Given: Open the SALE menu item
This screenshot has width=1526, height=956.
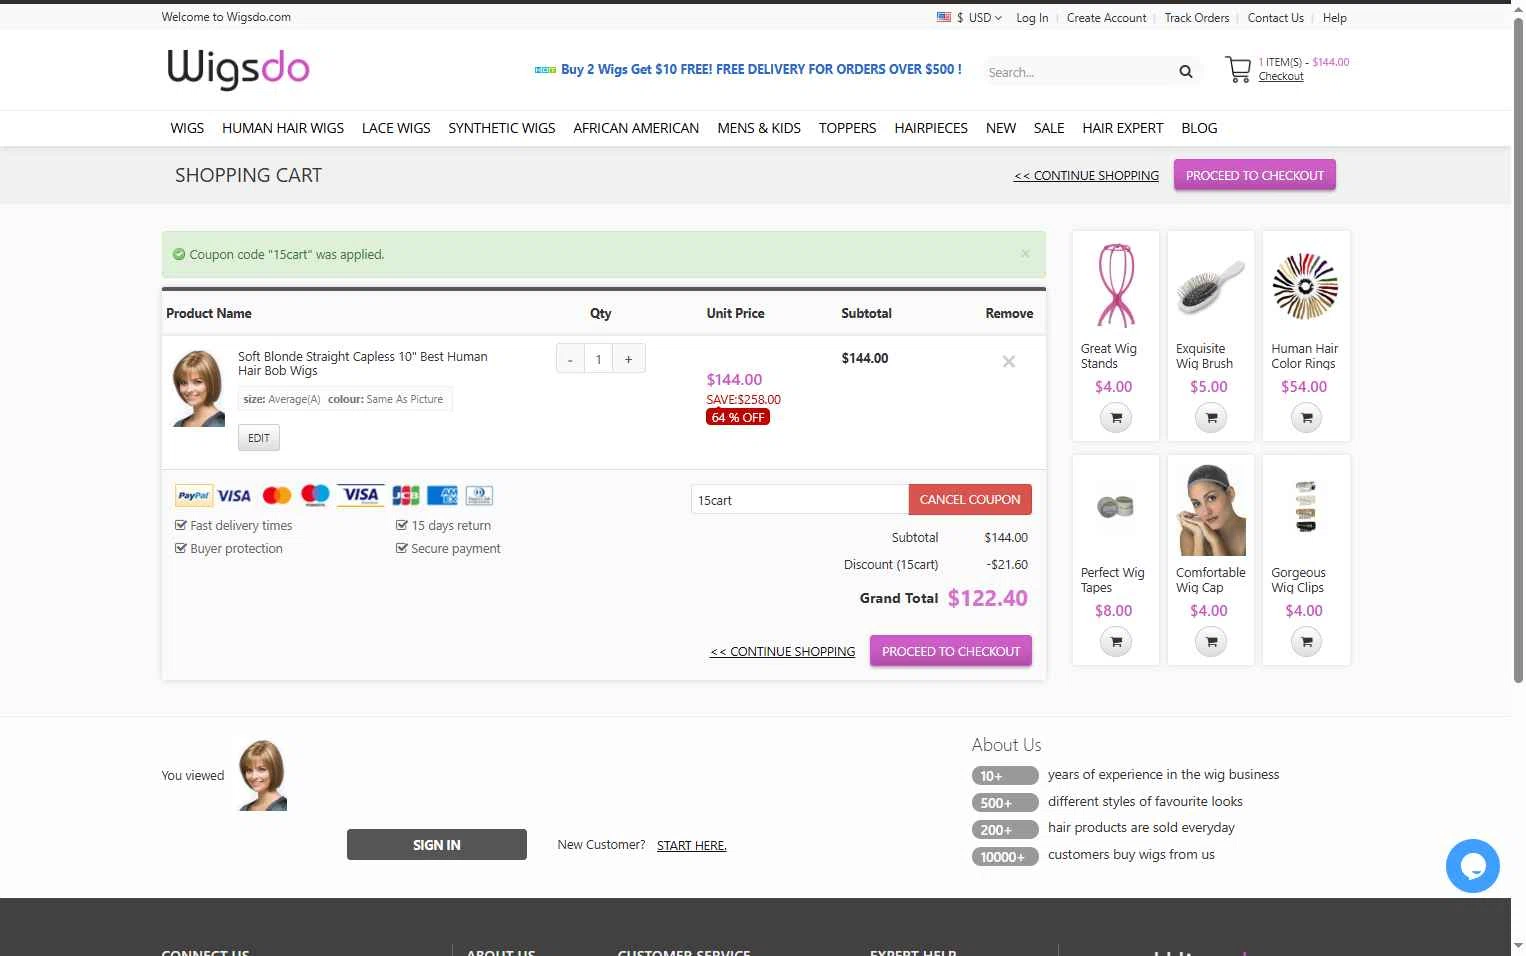Looking at the screenshot, I should pos(1049,128).
